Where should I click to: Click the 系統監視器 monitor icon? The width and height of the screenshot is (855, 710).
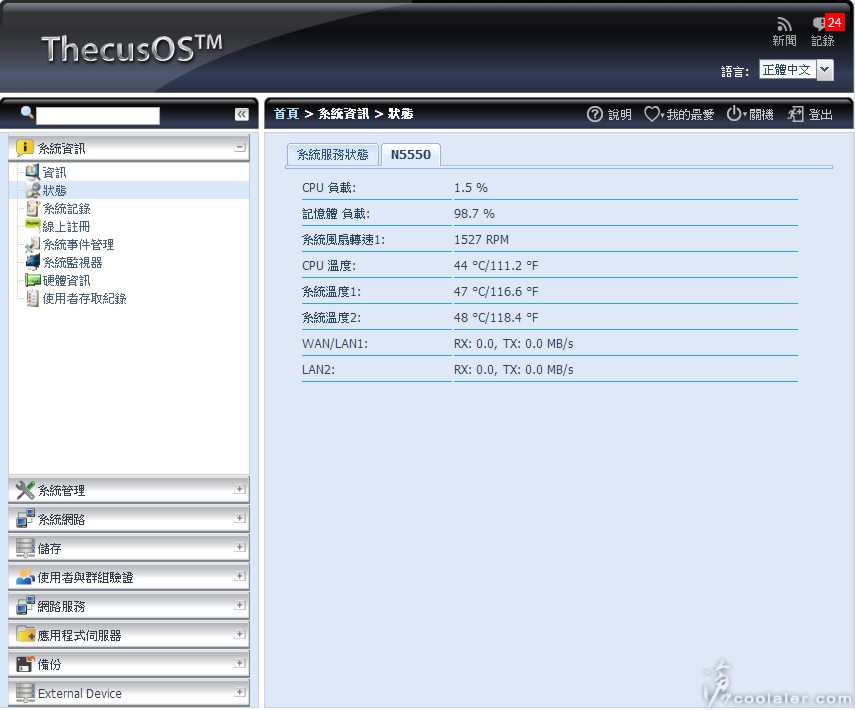coord(33,262)
